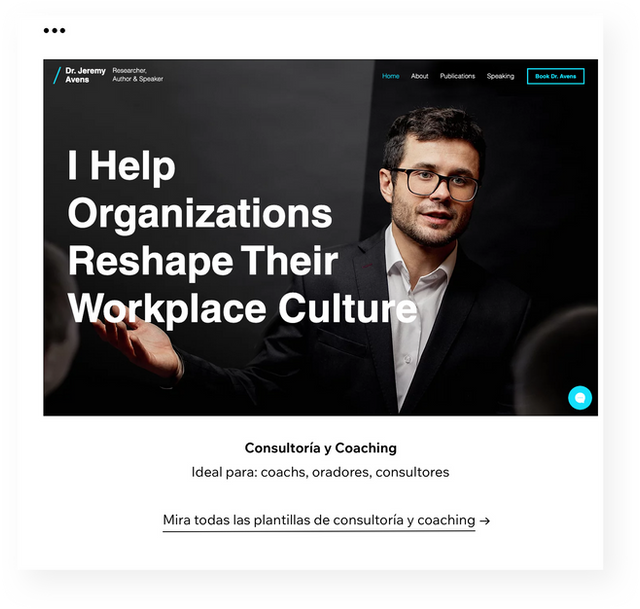The width and height of the screenshot is (640, 609).
Task: Click the Researcher, Author & Speaker tagline
Action: point(138,75)
